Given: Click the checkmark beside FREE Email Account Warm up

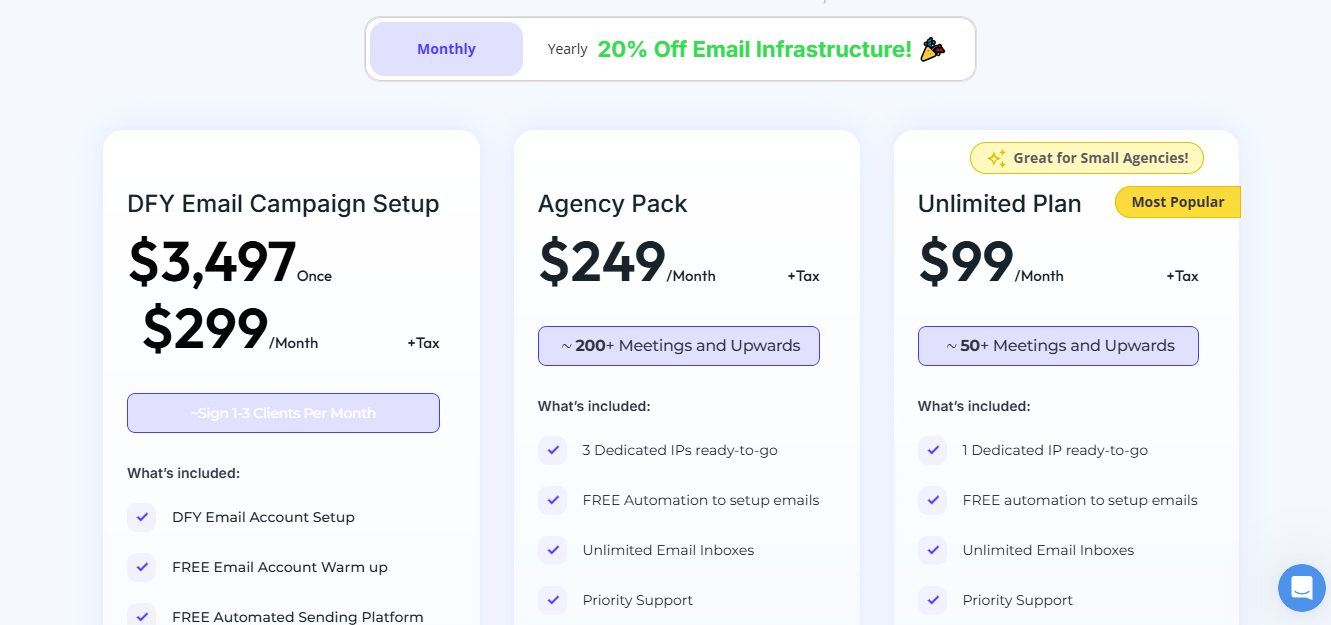Looking at the screenshot, I should (x=141, y=567).
